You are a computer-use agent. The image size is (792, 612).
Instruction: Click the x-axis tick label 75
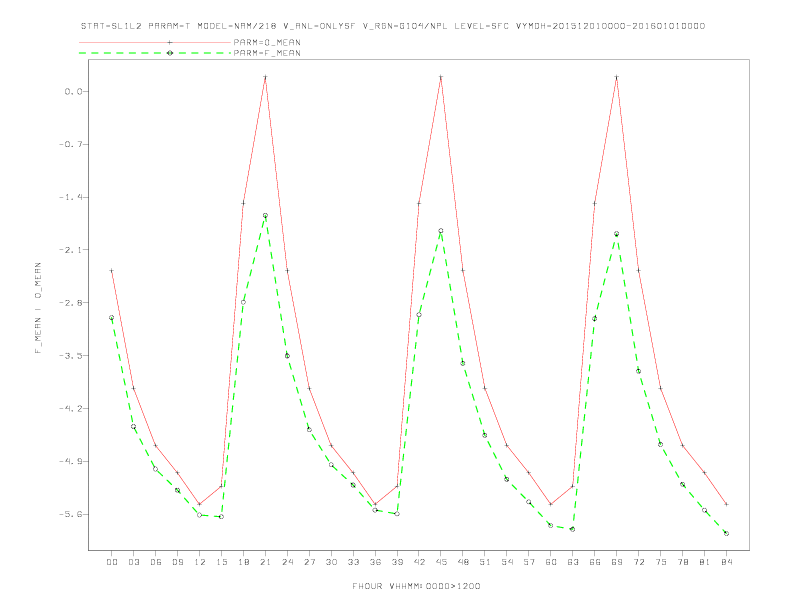(x=661, y=562)
